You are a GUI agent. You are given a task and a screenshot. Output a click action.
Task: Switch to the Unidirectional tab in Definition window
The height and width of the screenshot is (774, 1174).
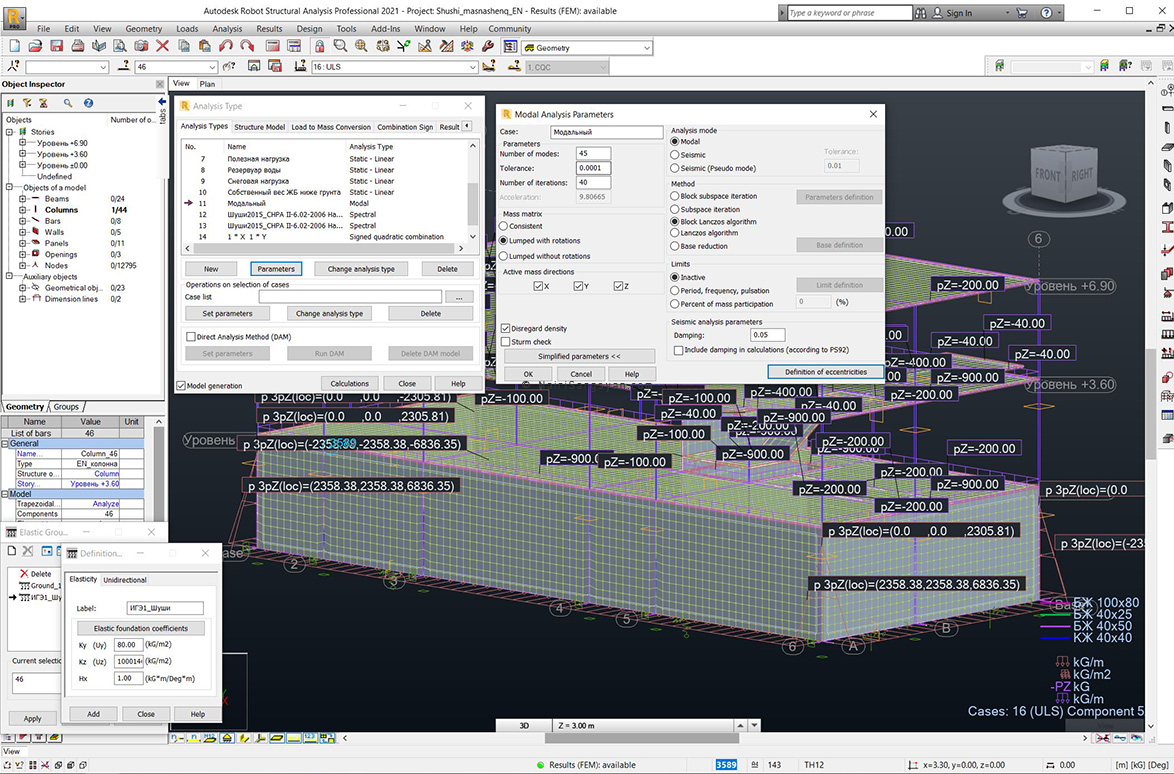pos(124,580)
